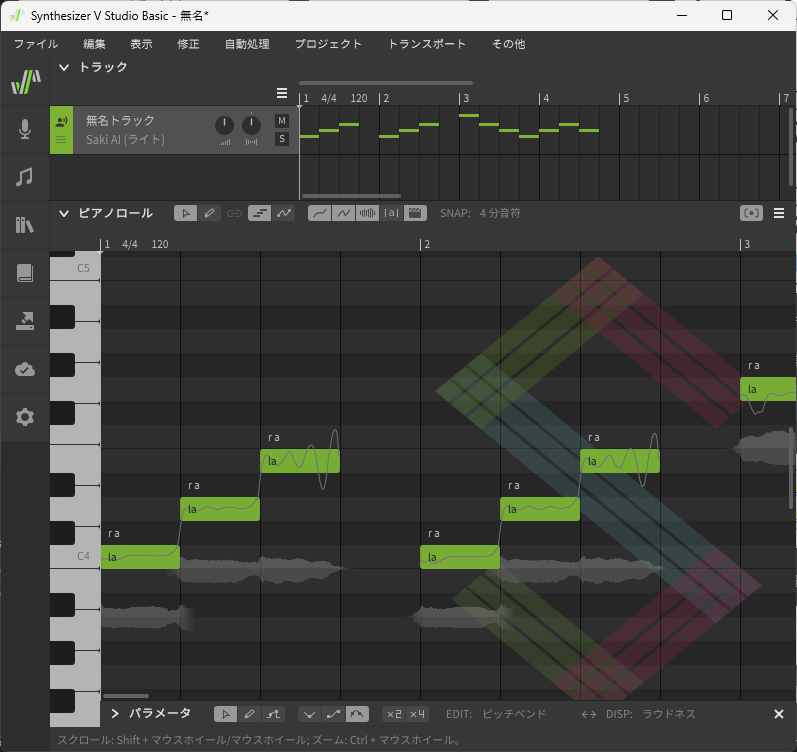
Task: Click the x2 parameter scale button
Action: (394, 714)
